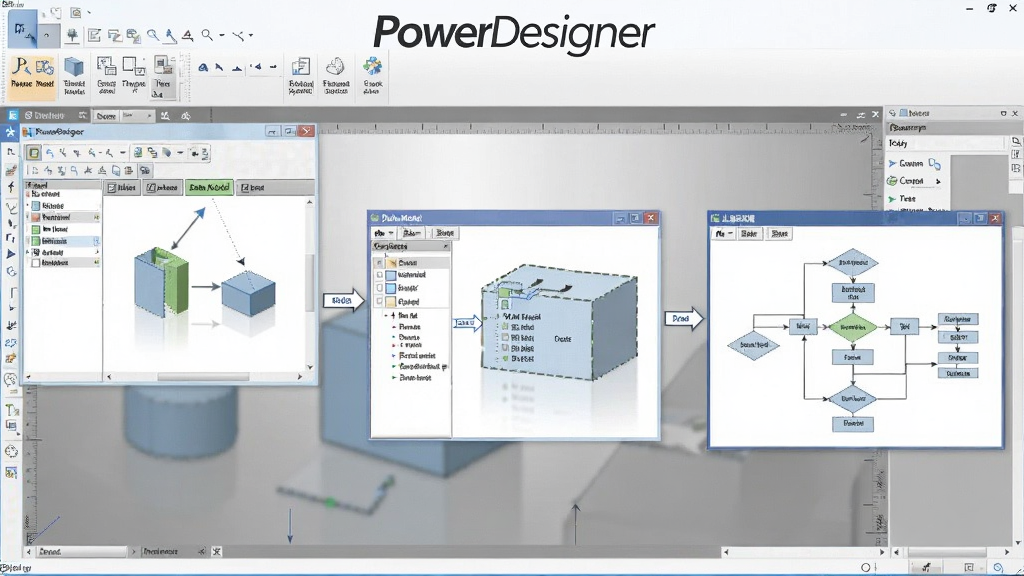Click the horizontal scrollbar thumb under the small diagram

pyautogui.click(x=203, y=377)
